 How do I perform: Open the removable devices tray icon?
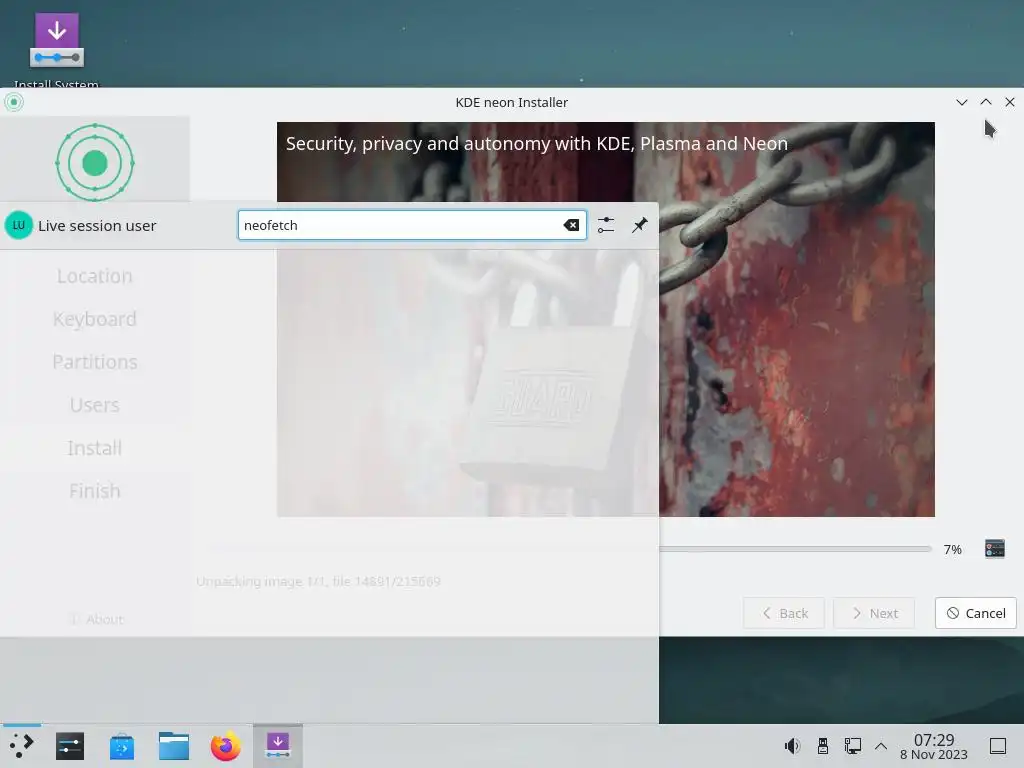[823, 746]
